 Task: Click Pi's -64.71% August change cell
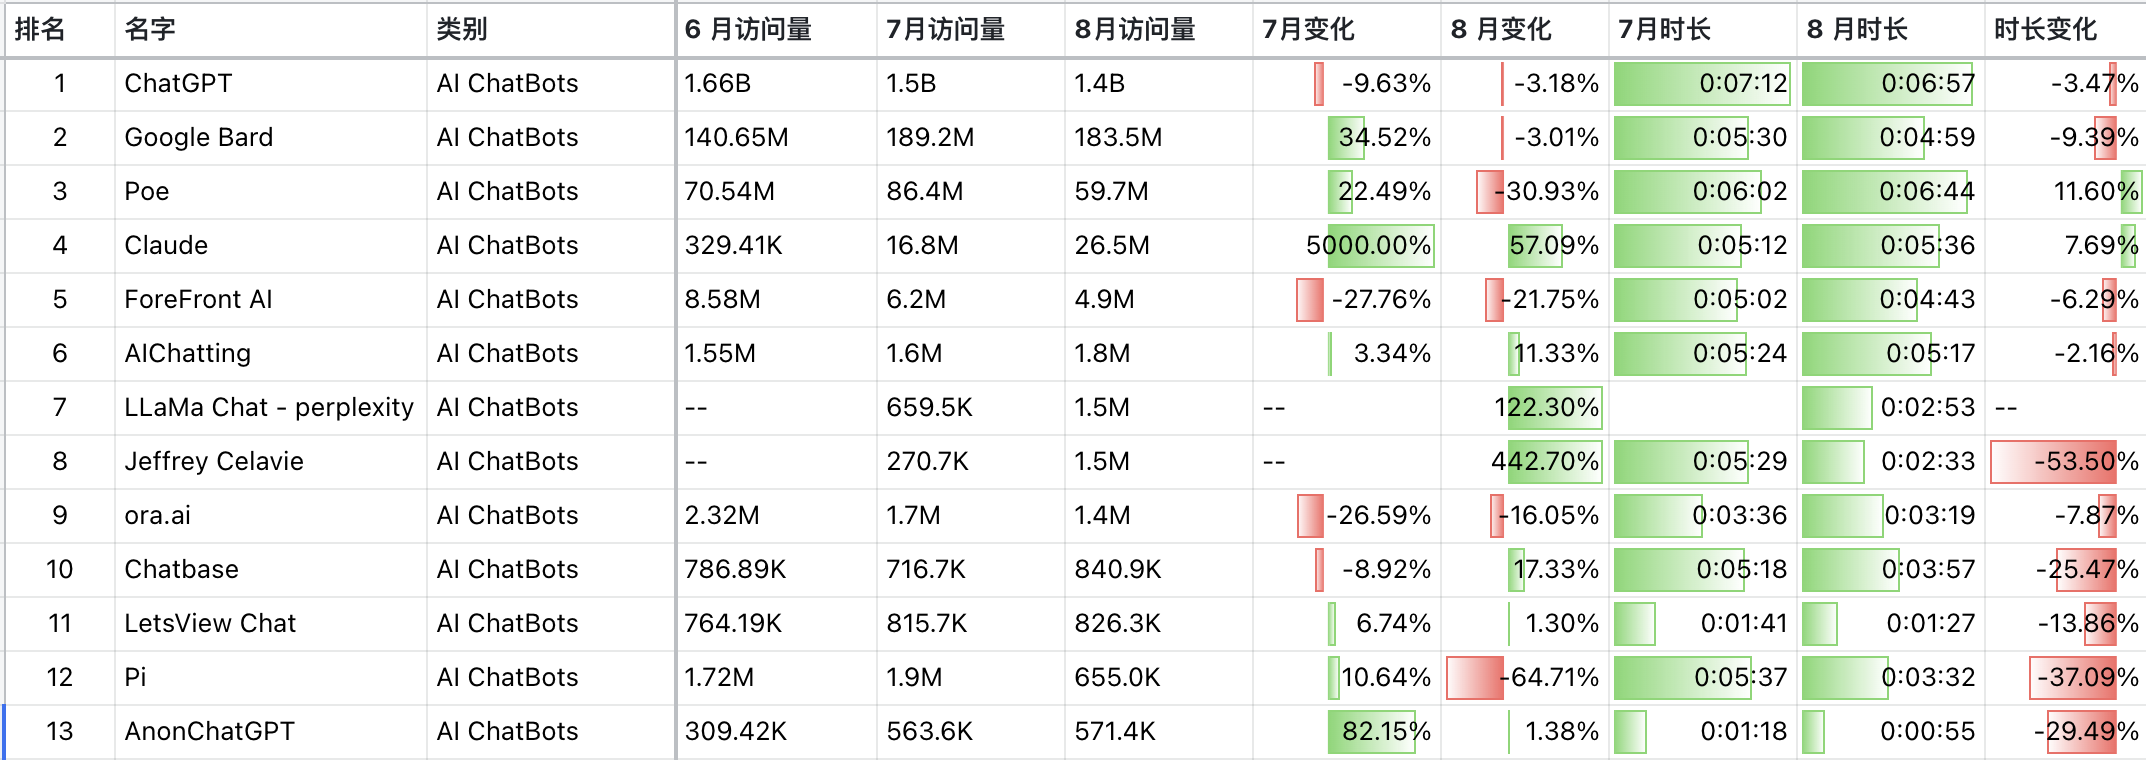[x=1525, y=678]
